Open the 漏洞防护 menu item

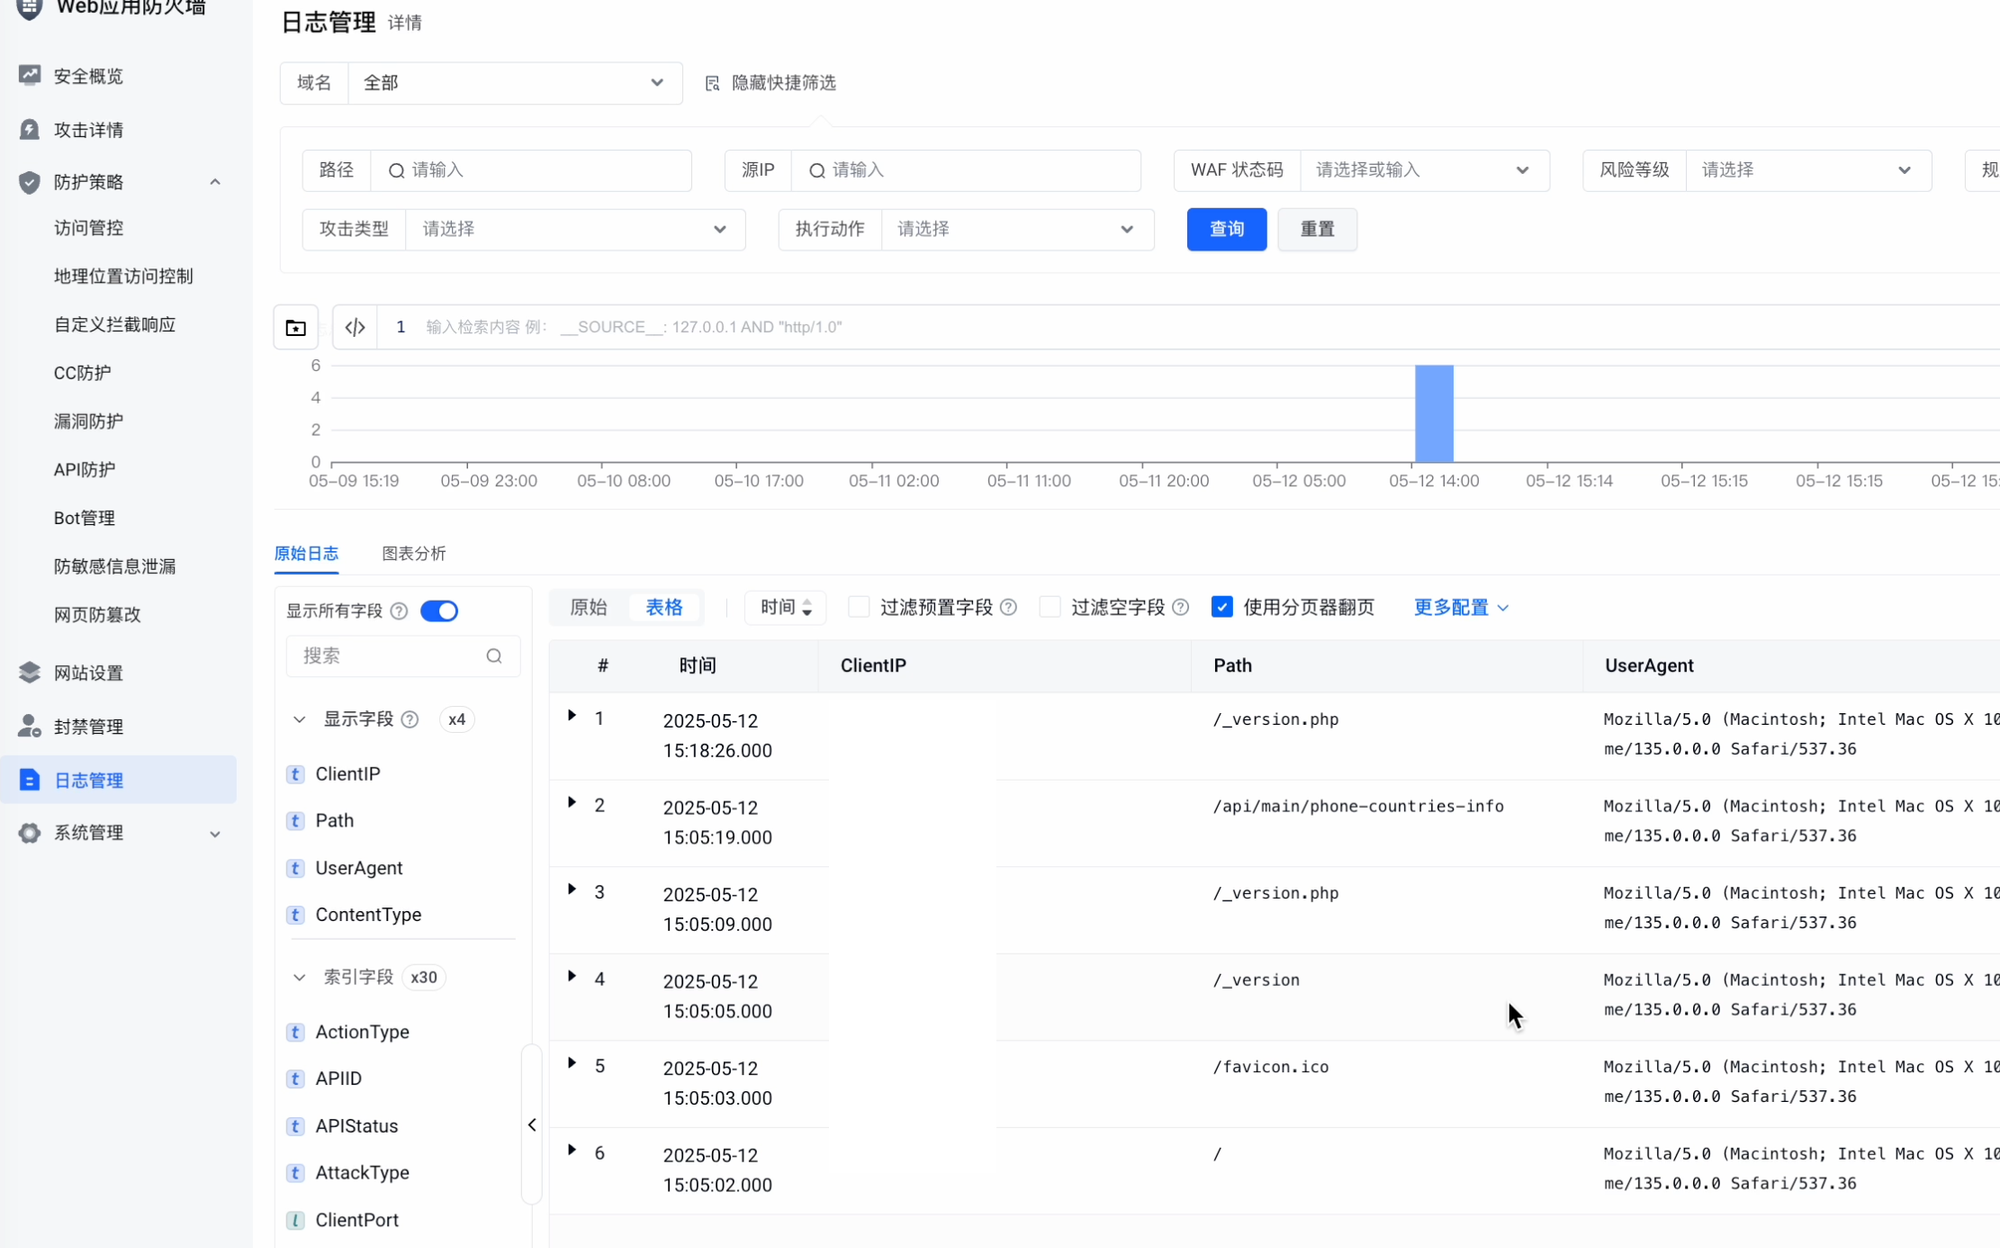(x=89, y=421)
